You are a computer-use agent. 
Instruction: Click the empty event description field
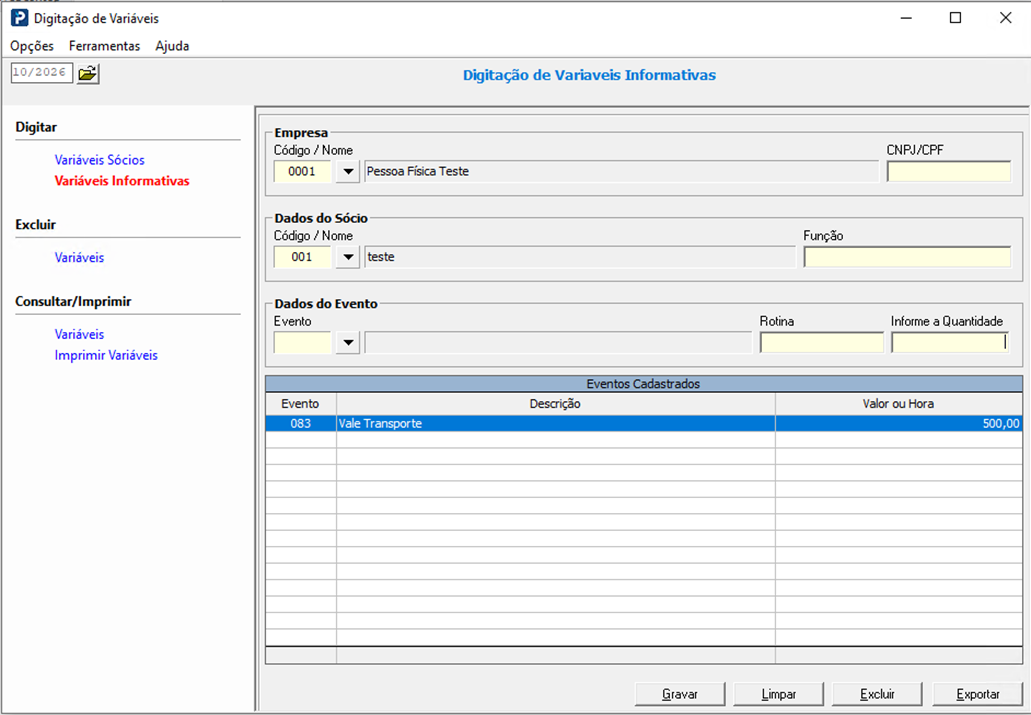point(558,343)
